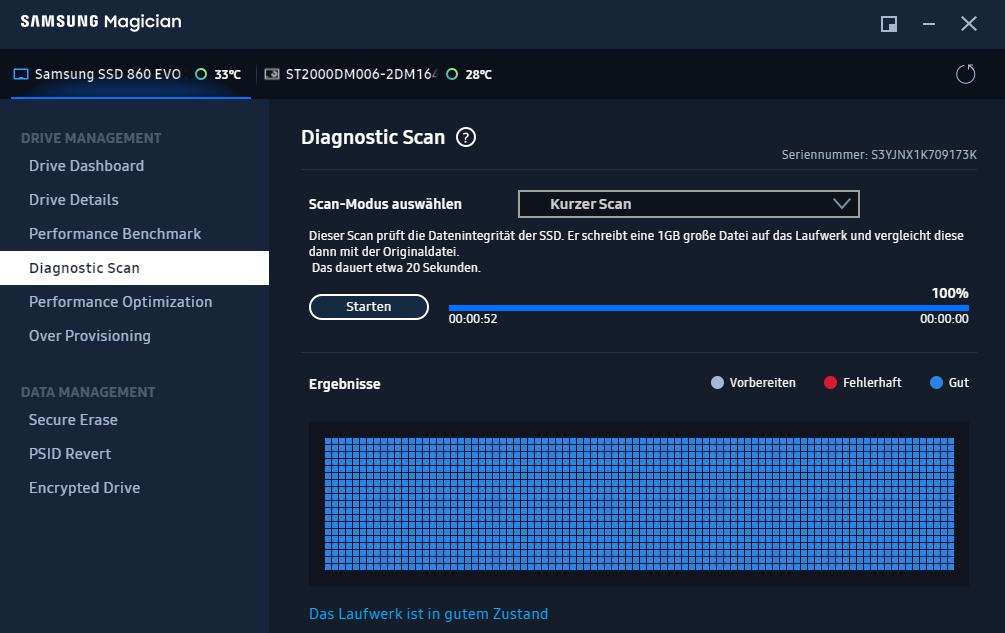Click the 33°C temperature reading
The image size is (1005, 633).
pyautogui.click(x=228, y=74)
